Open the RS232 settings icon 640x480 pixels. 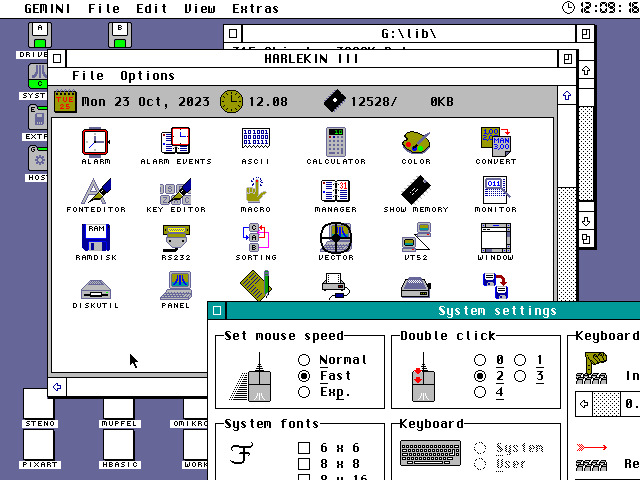[x=176, y=238]
